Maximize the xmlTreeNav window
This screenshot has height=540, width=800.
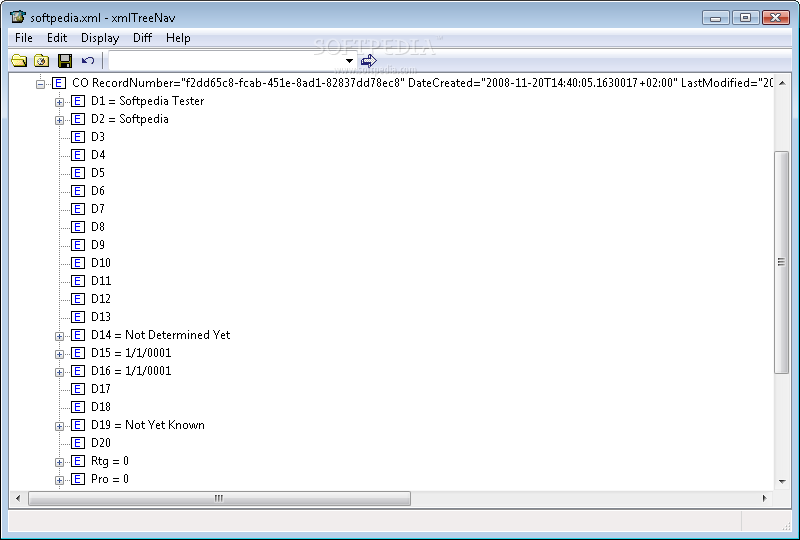tap(745, 18)
